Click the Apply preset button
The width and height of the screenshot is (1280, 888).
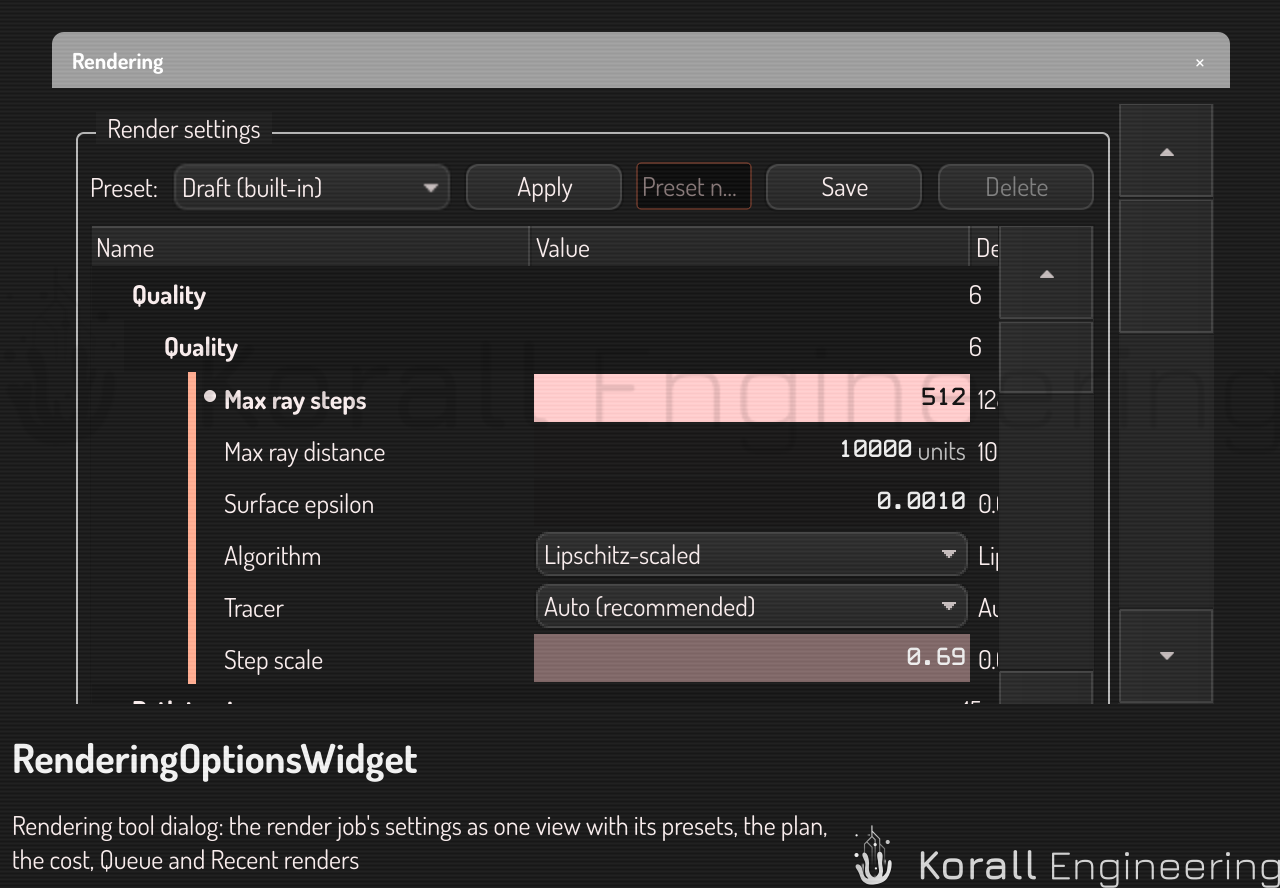coord(544,187)
